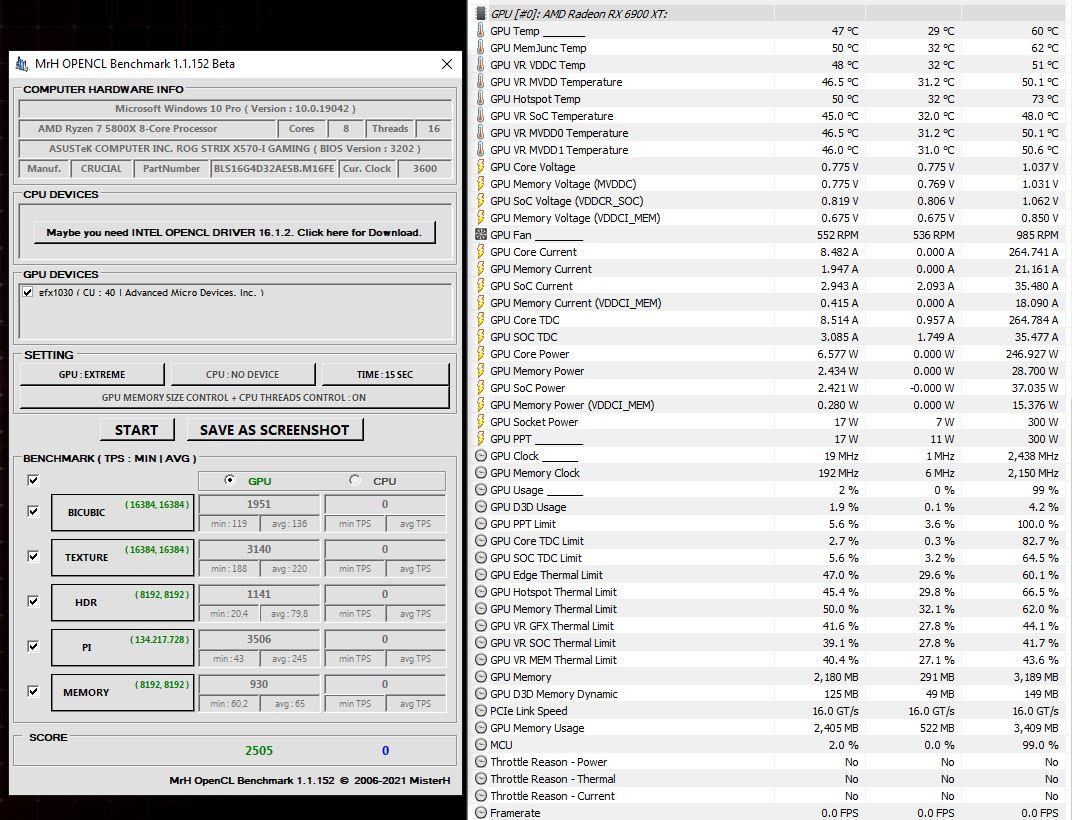Click the fan icon beside GPU Fan
The image size is (1072, 820).
[481, 235]
